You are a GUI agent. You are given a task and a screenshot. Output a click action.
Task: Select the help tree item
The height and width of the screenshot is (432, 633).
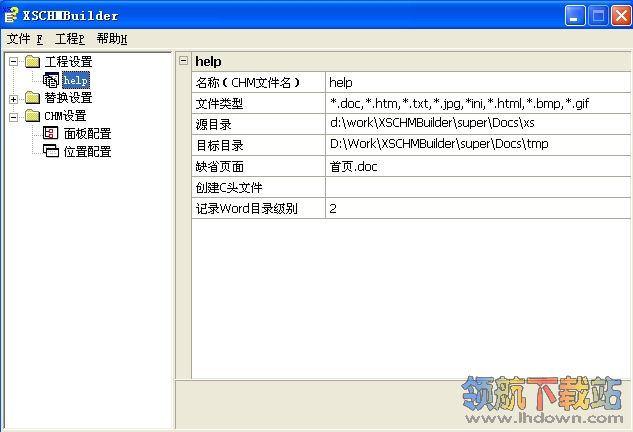[76, 80]
